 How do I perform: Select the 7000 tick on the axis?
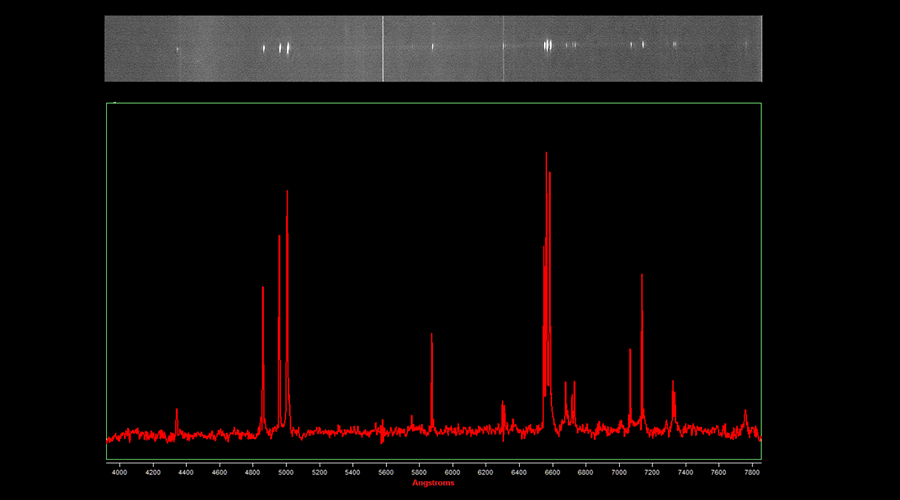618,471
